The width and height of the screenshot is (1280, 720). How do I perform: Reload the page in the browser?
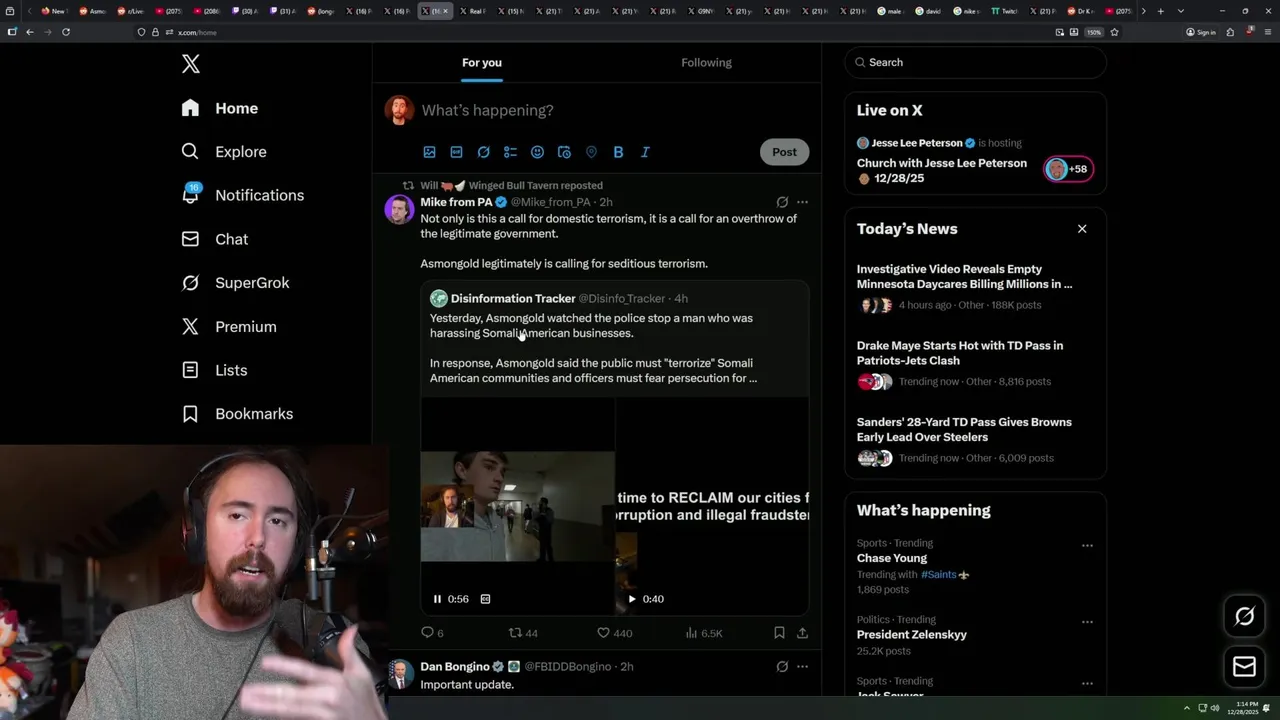click(66, 32)
